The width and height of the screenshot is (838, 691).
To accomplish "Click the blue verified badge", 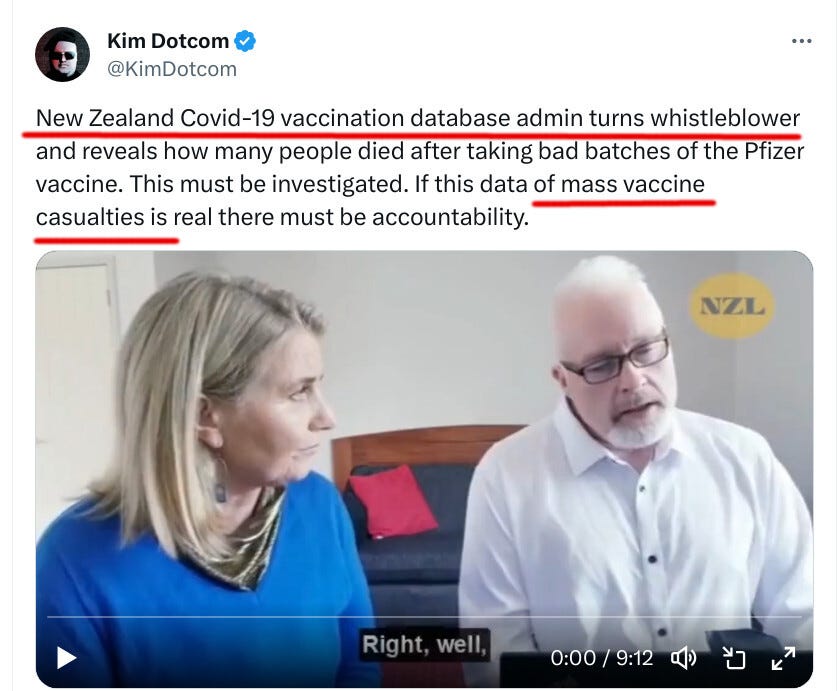I will click(x=245, y=41).
